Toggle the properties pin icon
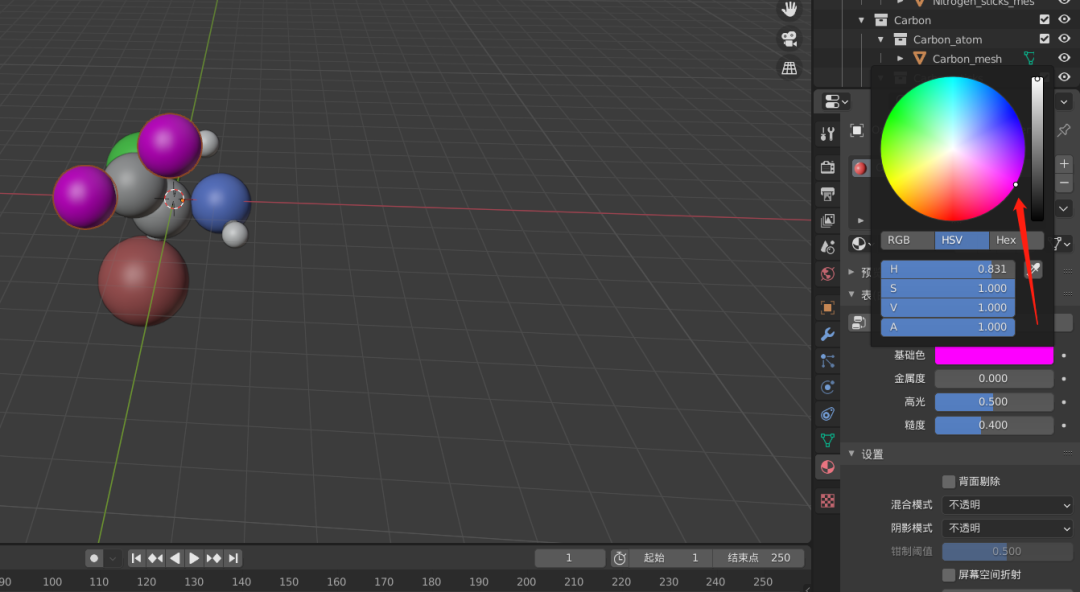 coord(1064,130)
